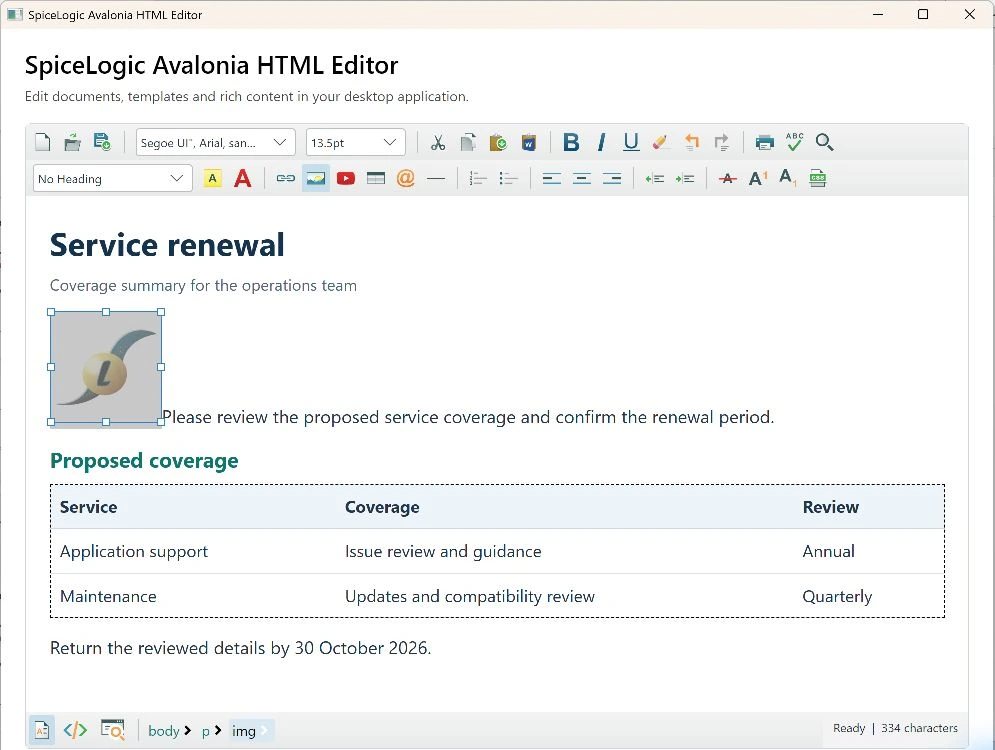The width and height of the screenshot is (995, 750).
Task: Open find with the magnifier icon
Action: point(824,142)
